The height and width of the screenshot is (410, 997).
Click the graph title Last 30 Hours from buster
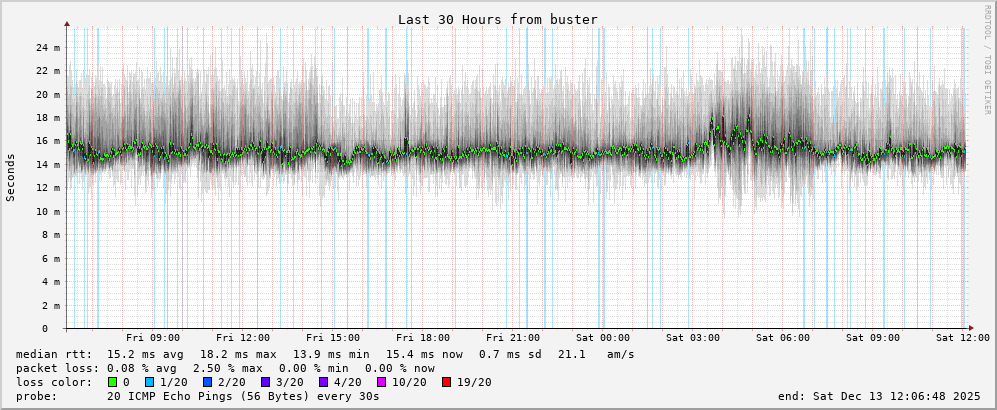click(497, 19)
